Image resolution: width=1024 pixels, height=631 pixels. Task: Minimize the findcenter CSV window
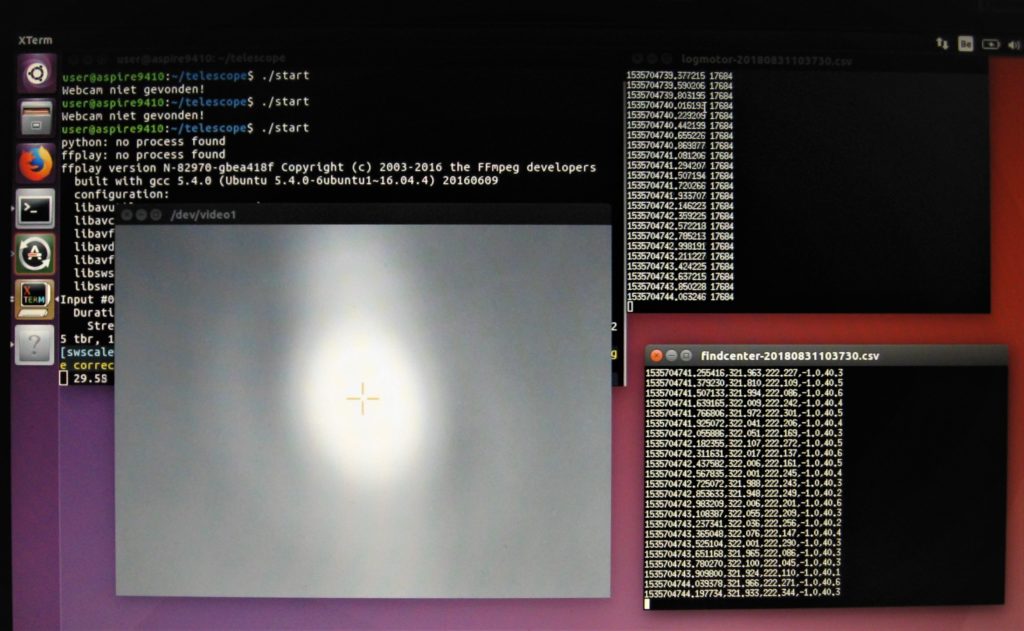tap(673, 354)
